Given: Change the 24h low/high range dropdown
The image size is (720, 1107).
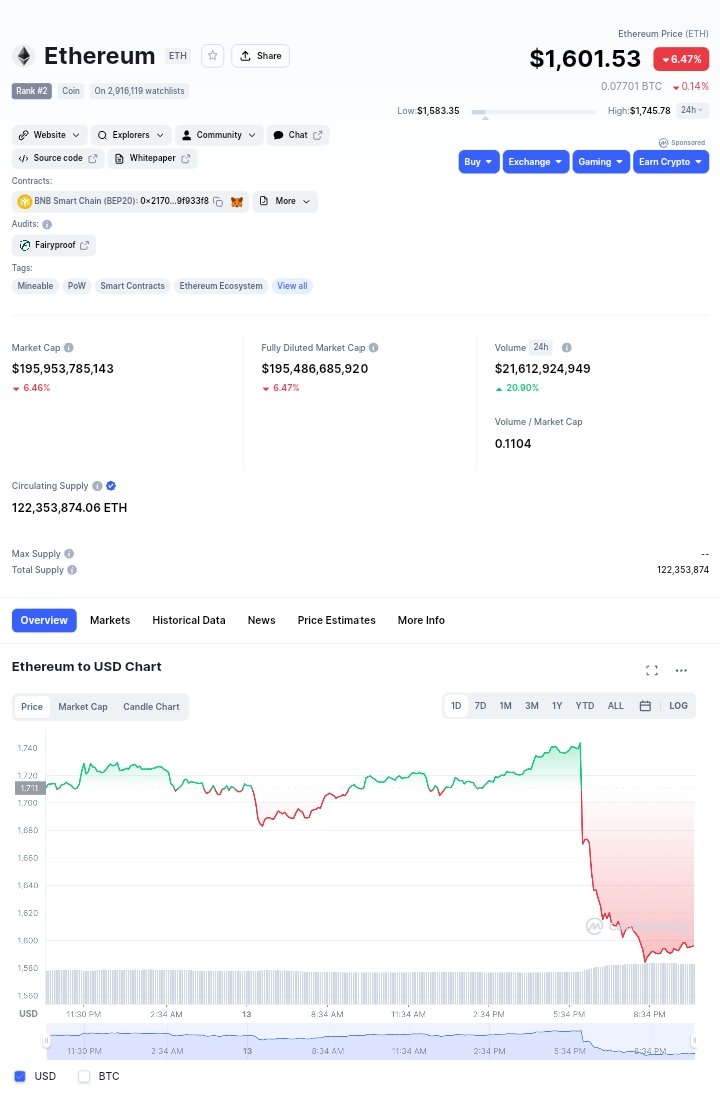Looking at the screenshot, I should point(692,110).
